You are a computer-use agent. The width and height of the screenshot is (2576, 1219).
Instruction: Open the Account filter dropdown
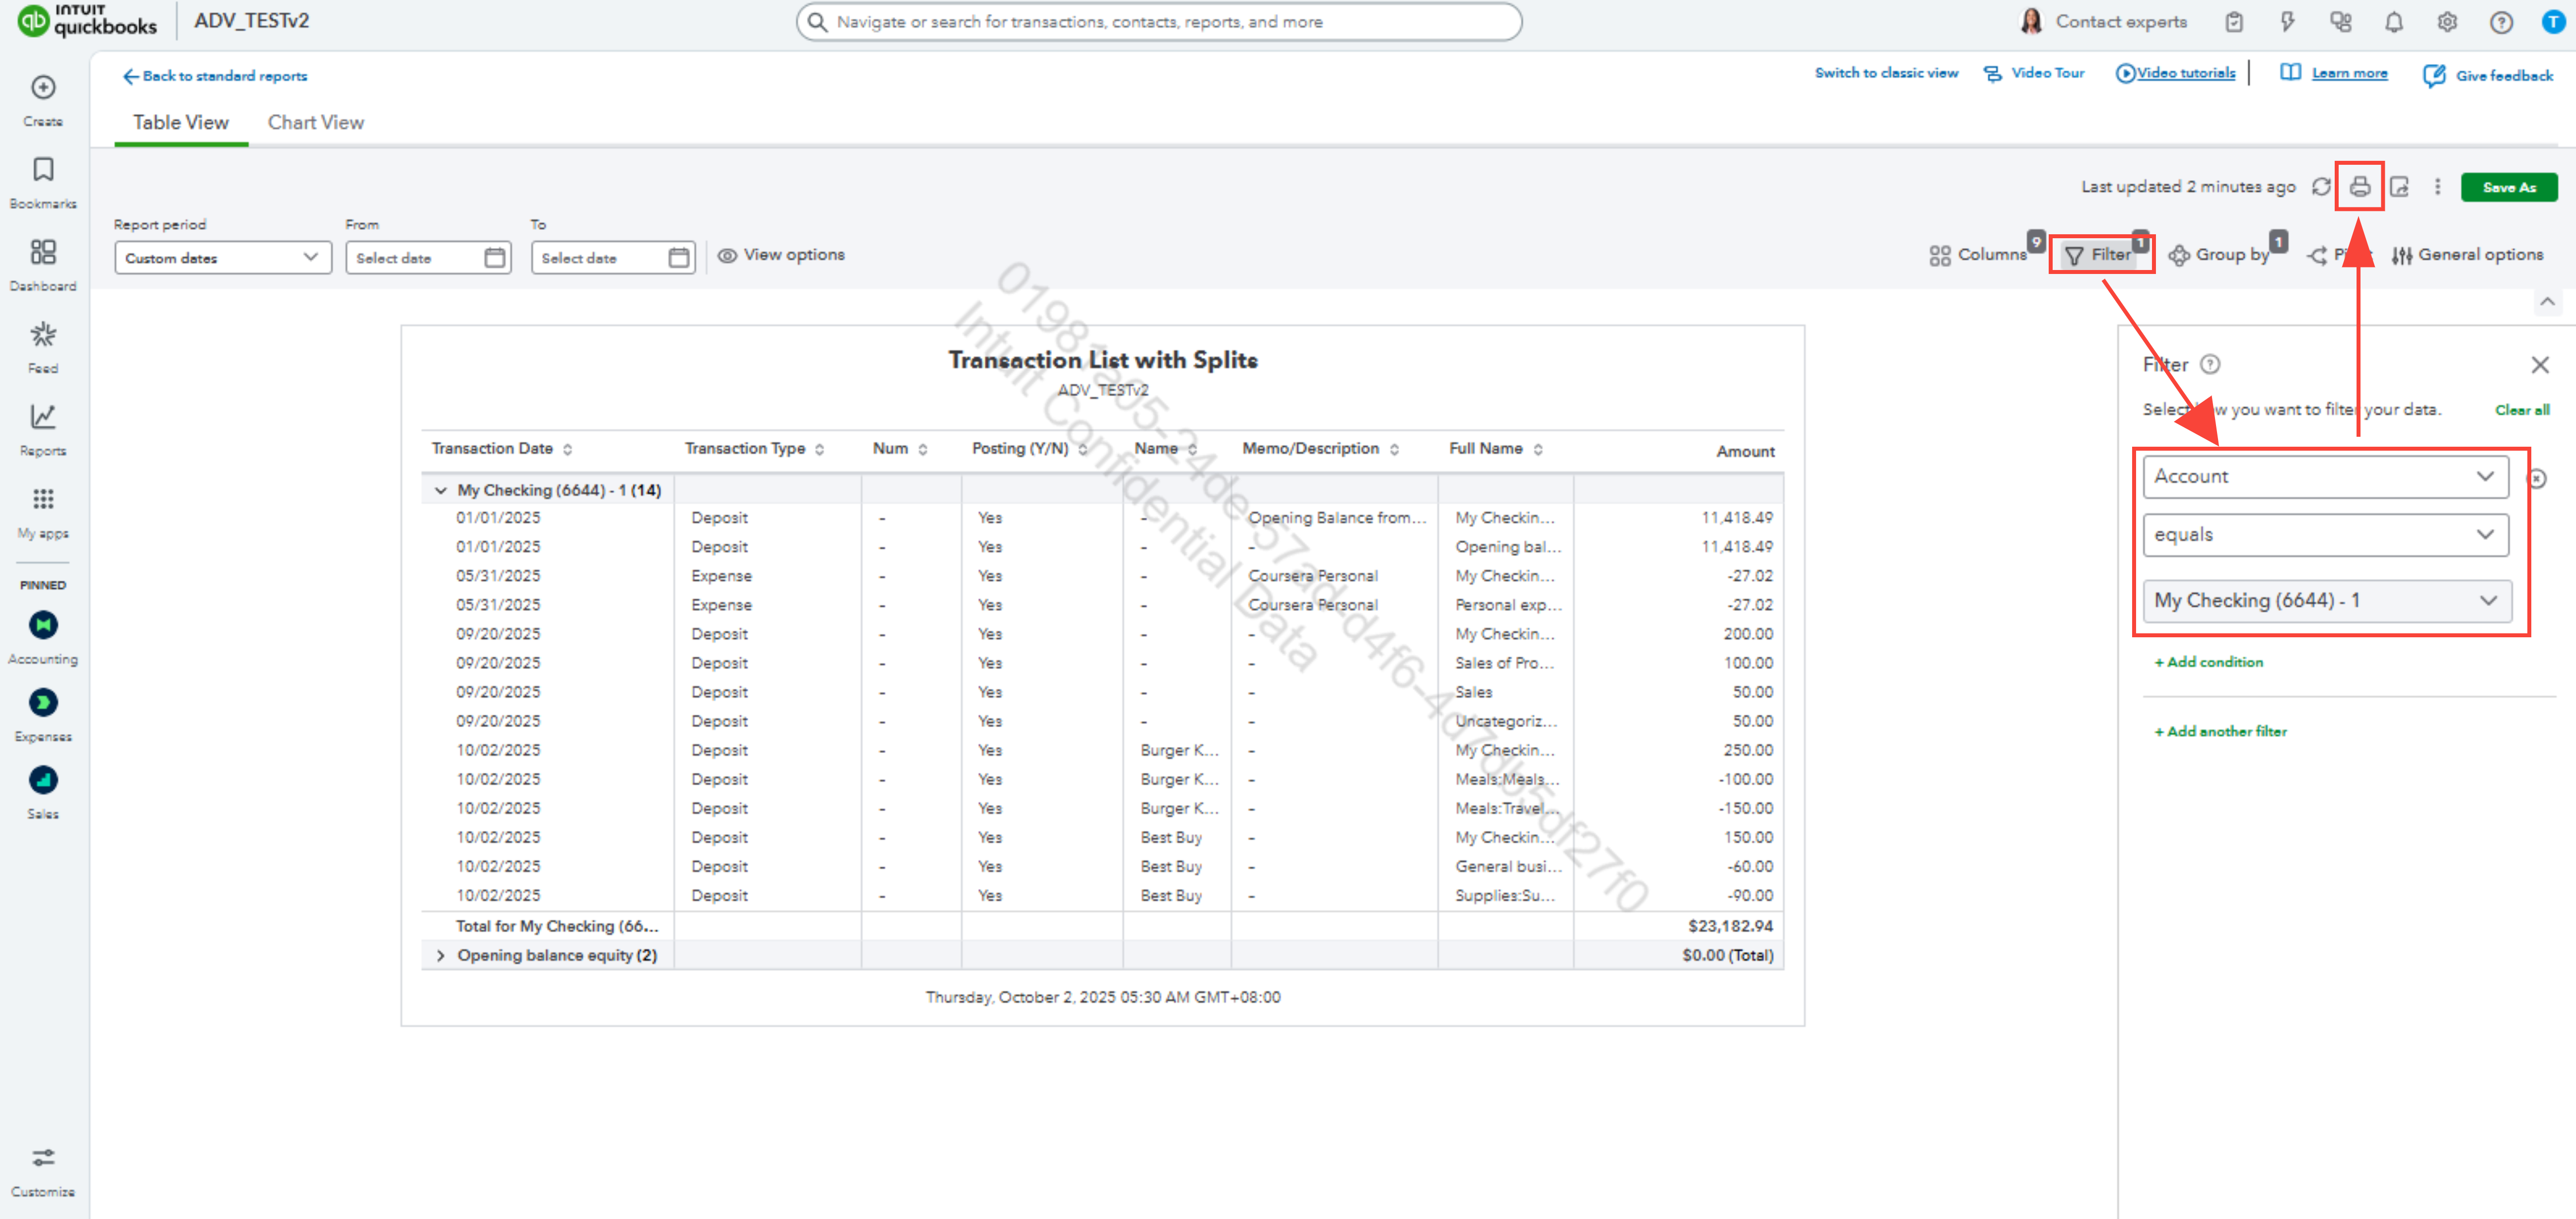click(2324, 476)
